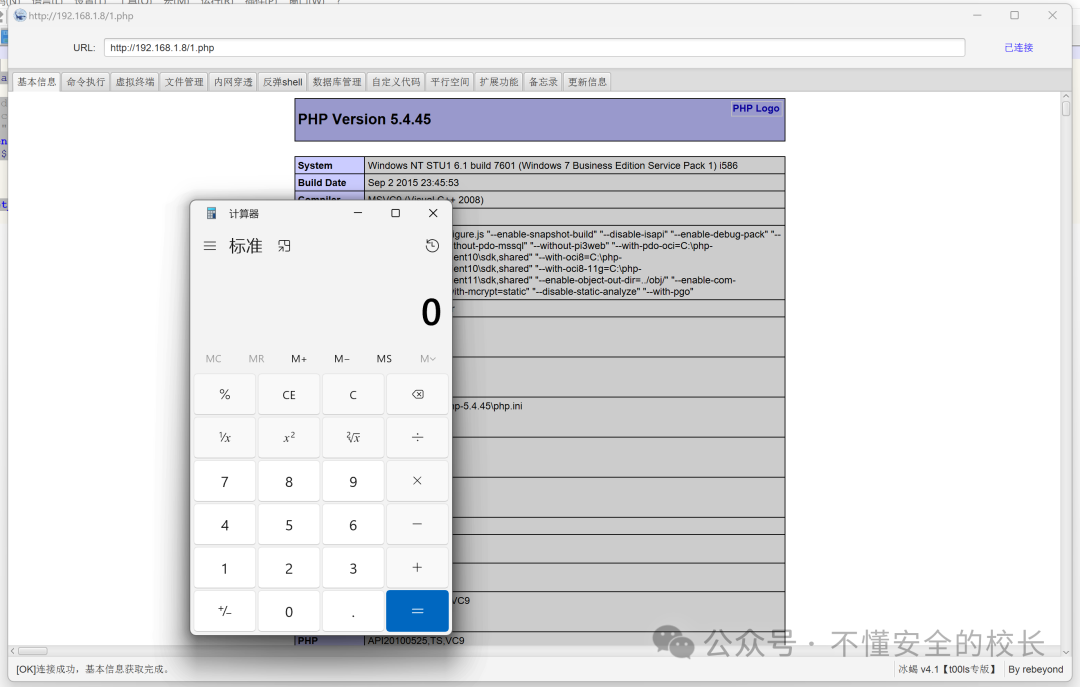Click the 连接成功 status bar message
Viewport: 1080px width, 687px height.
pyautogui.click(x=92, y=669)
